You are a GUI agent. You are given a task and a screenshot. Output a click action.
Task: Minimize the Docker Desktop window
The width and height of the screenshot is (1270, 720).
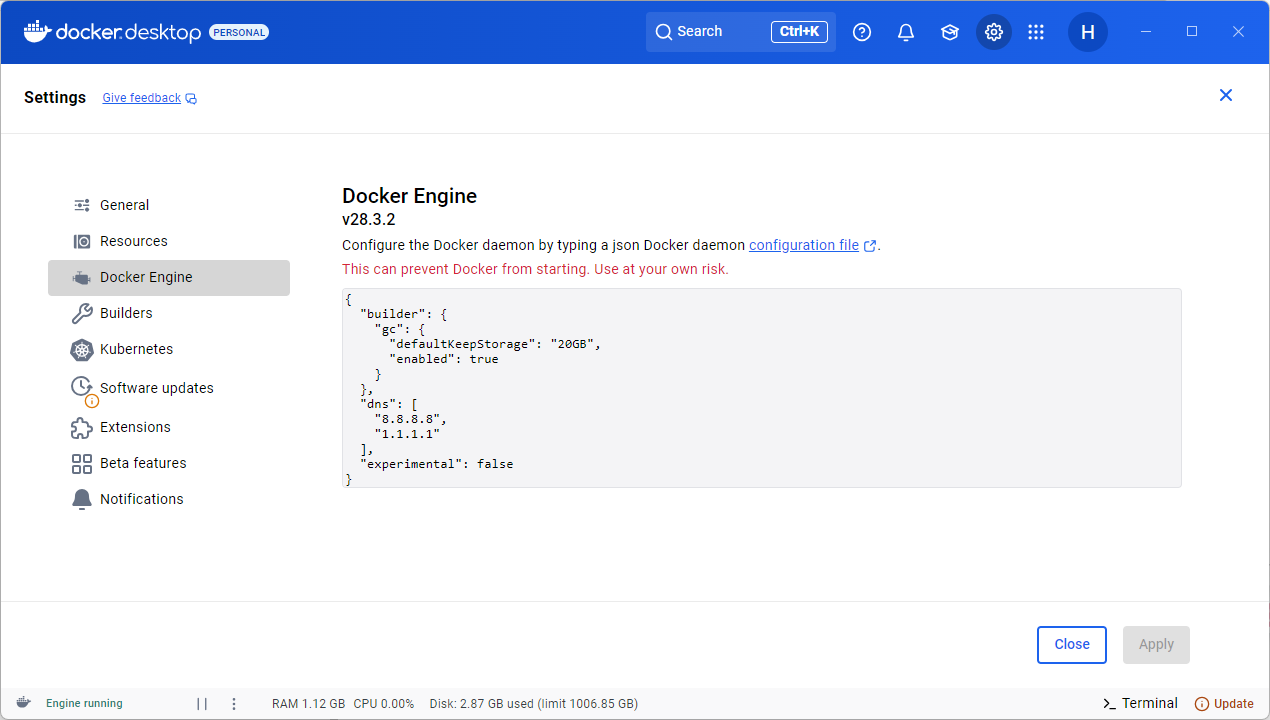click(x=1146, y=32)
